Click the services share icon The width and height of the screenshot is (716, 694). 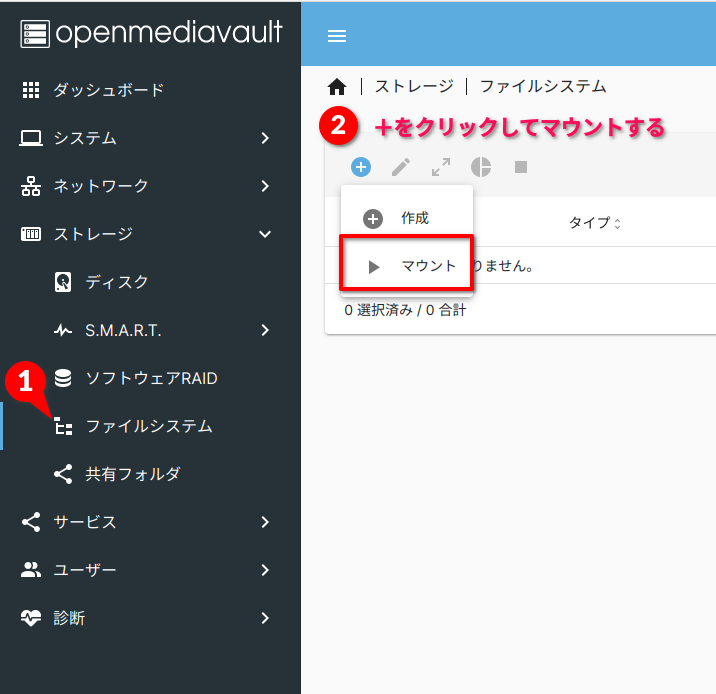point(31,522)
